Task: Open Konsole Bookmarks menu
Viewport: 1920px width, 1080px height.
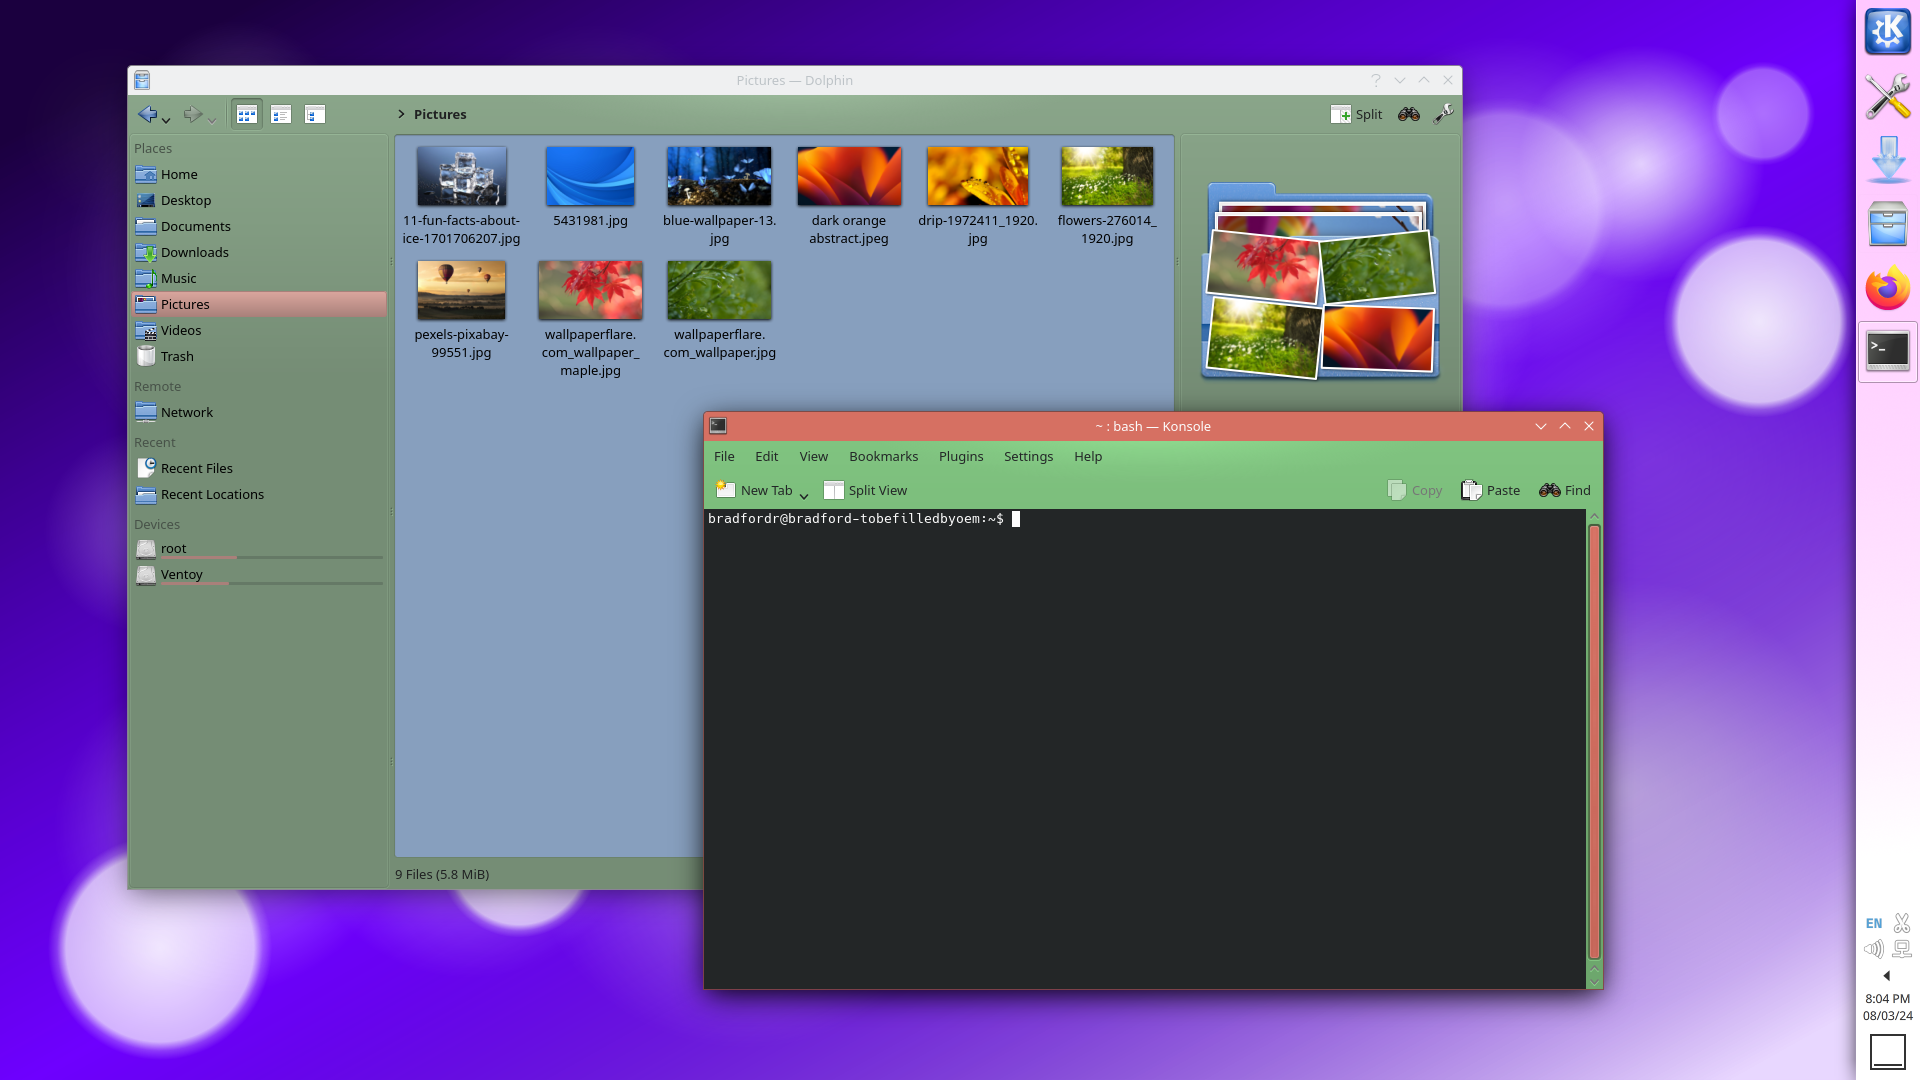Action: [884, 457]
